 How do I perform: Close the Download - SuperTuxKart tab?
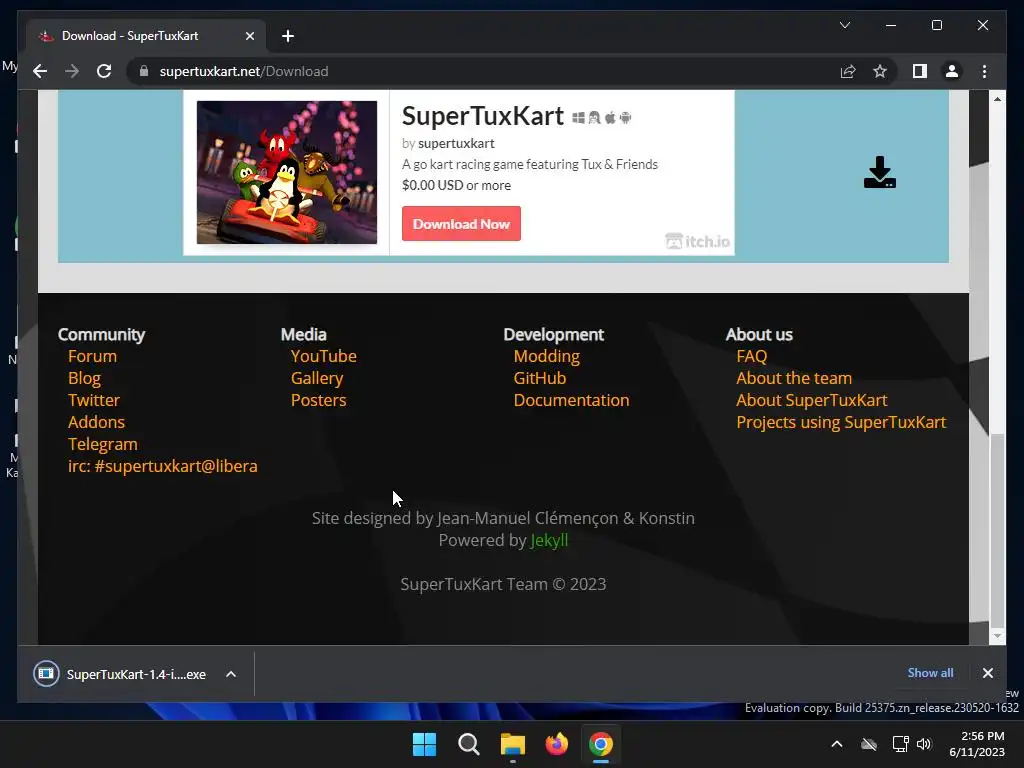[x=249, y=36]
